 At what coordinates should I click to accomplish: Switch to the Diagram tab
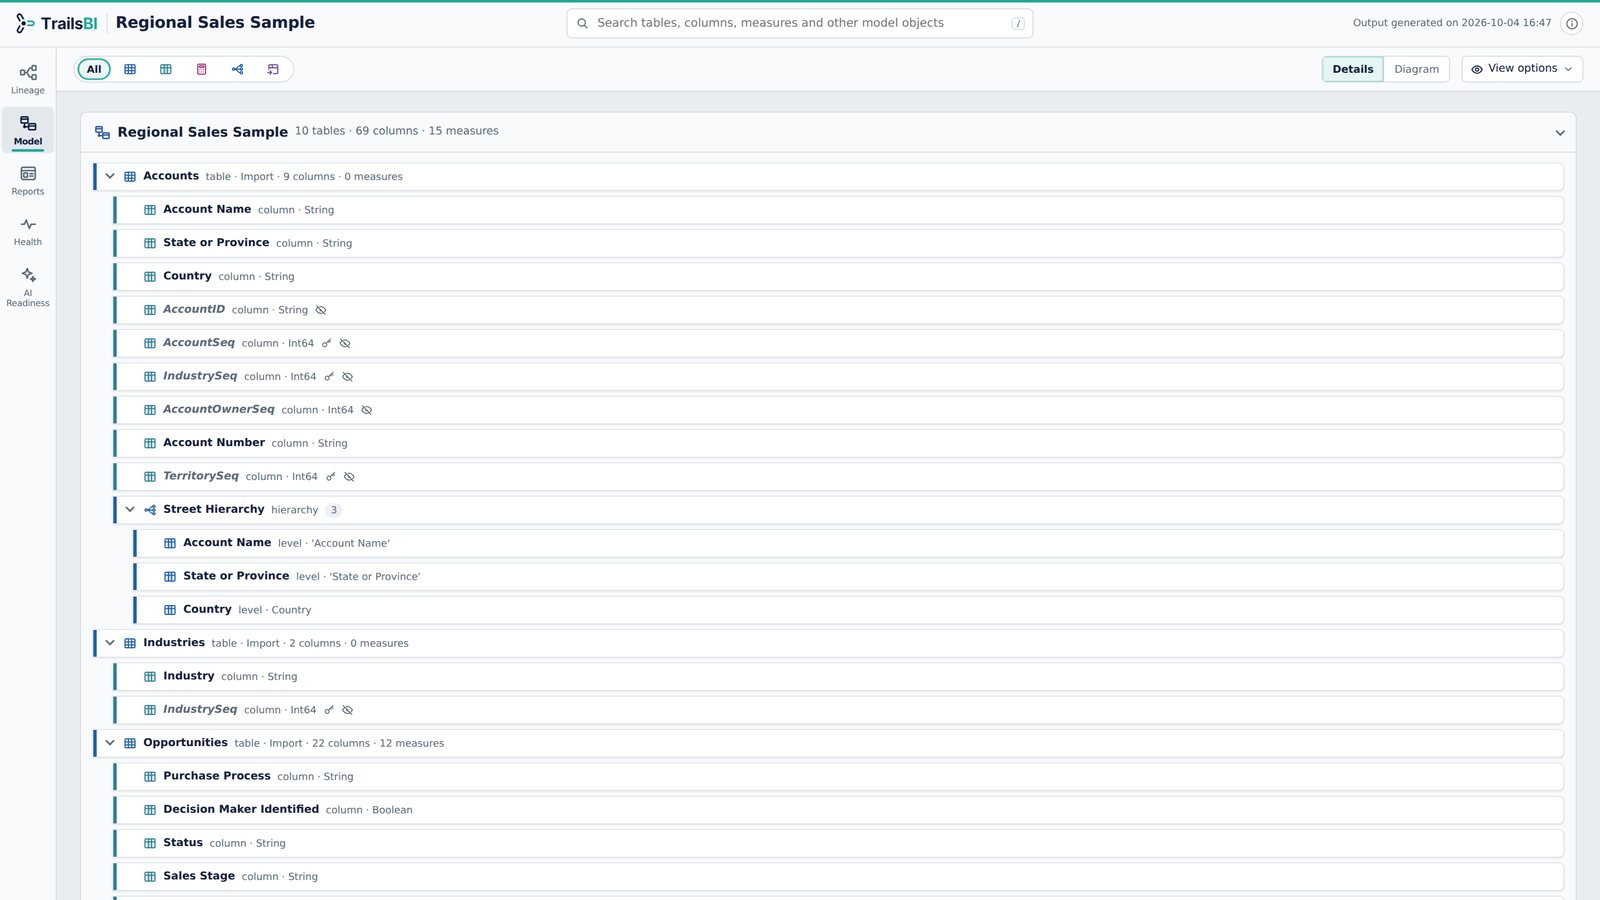pyautogui.click(x=1416, y=69)
